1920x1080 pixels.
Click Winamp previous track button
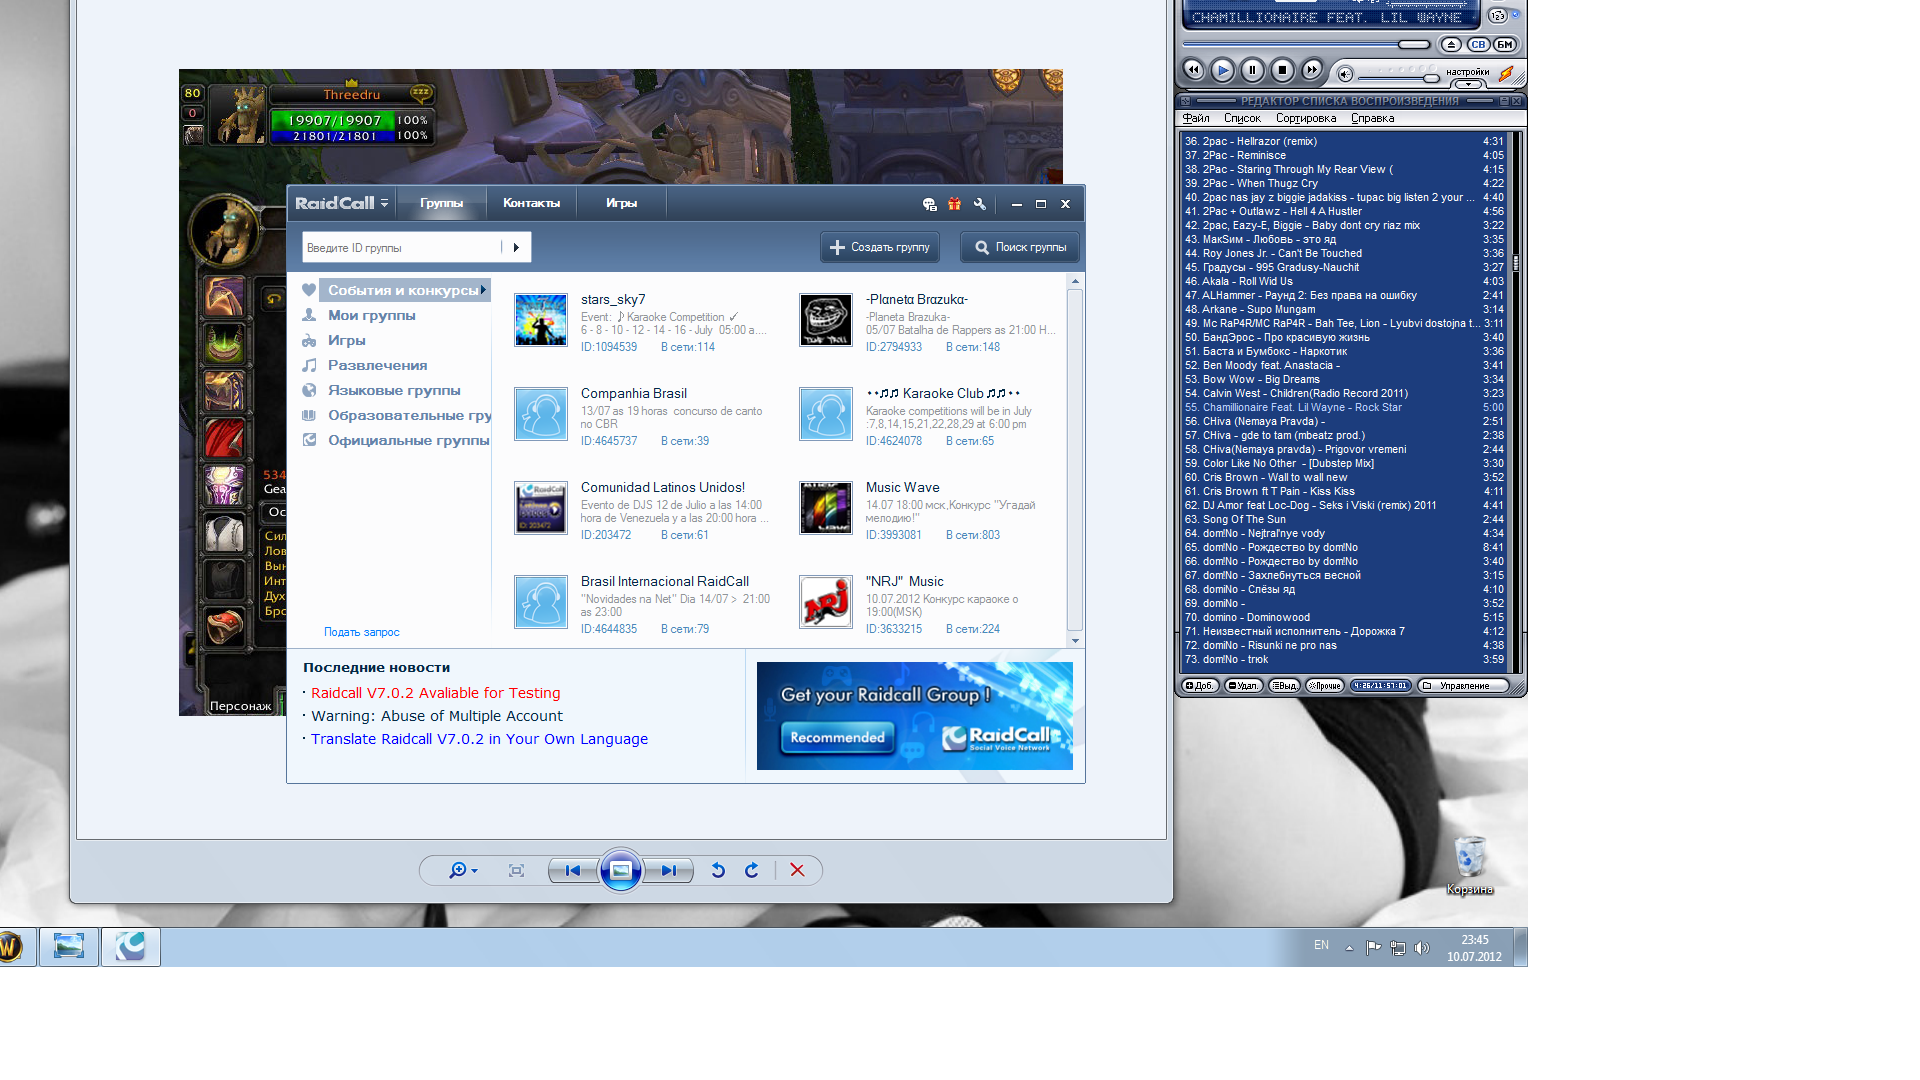tap(1193, 70)
